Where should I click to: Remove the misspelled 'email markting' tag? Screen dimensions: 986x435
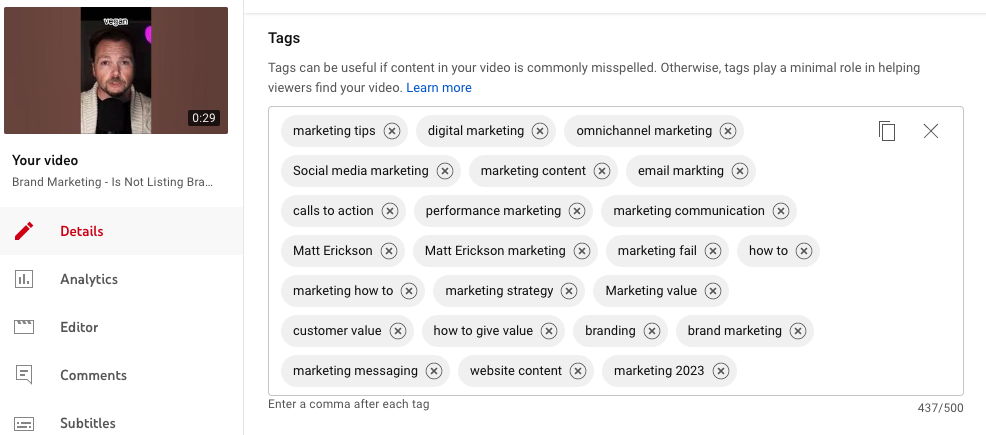pyautogui.click(x=740, y=171)
